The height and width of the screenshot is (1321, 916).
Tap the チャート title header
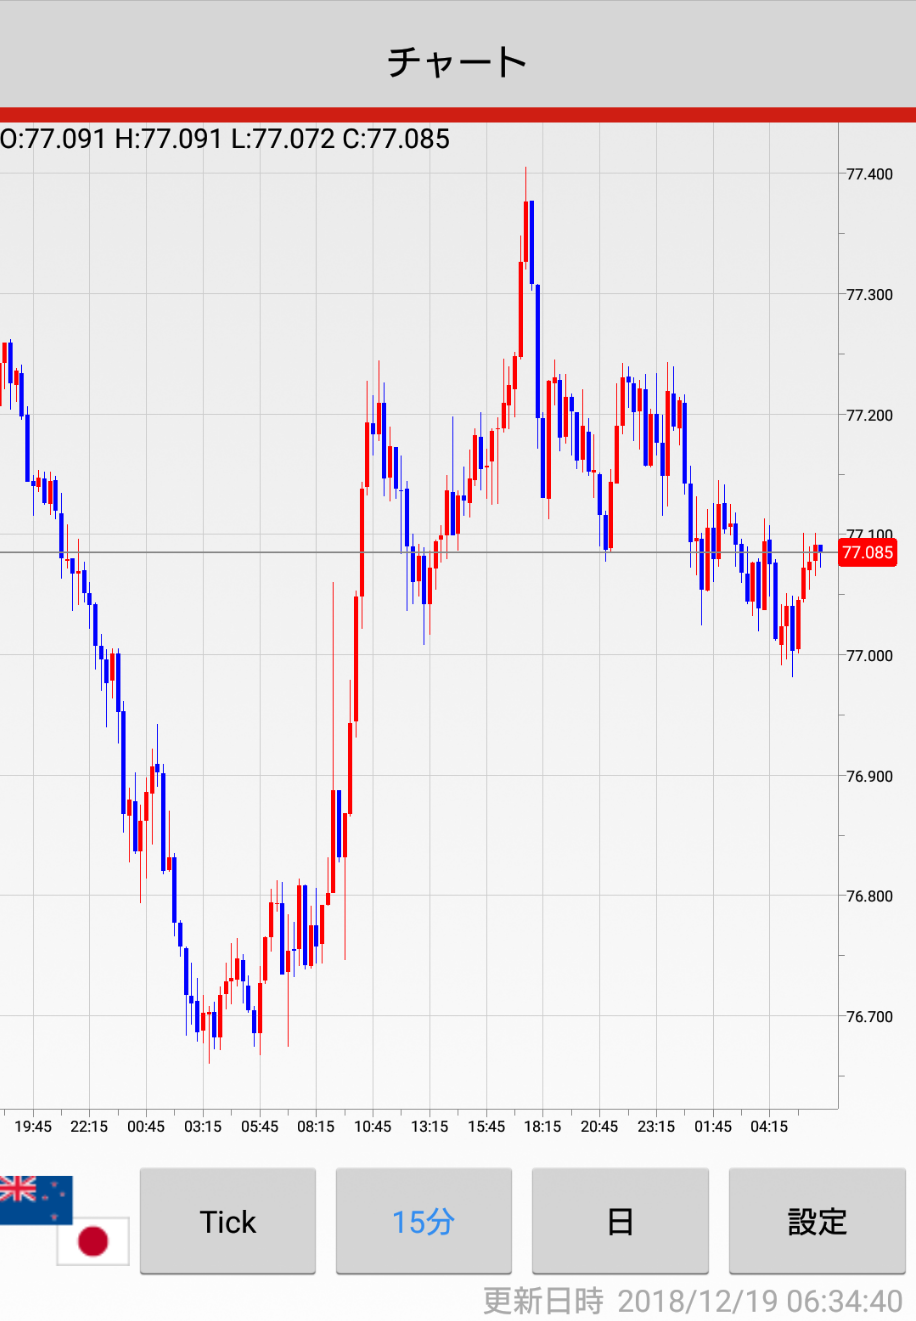(x=457, y=62)
